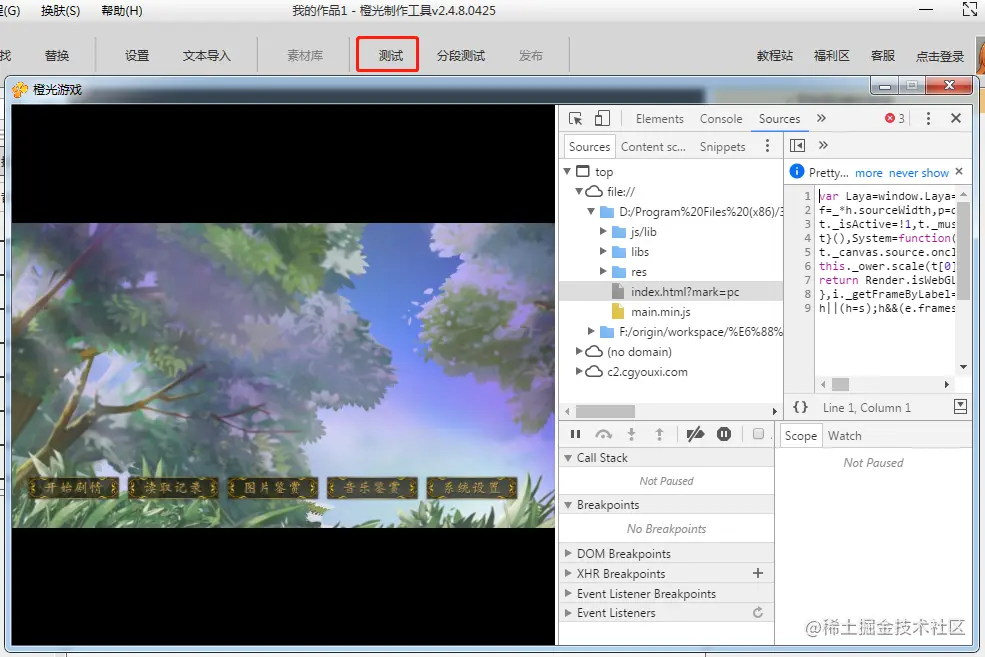
Task: Collapse the top tree node
Action: pos(567,171)
